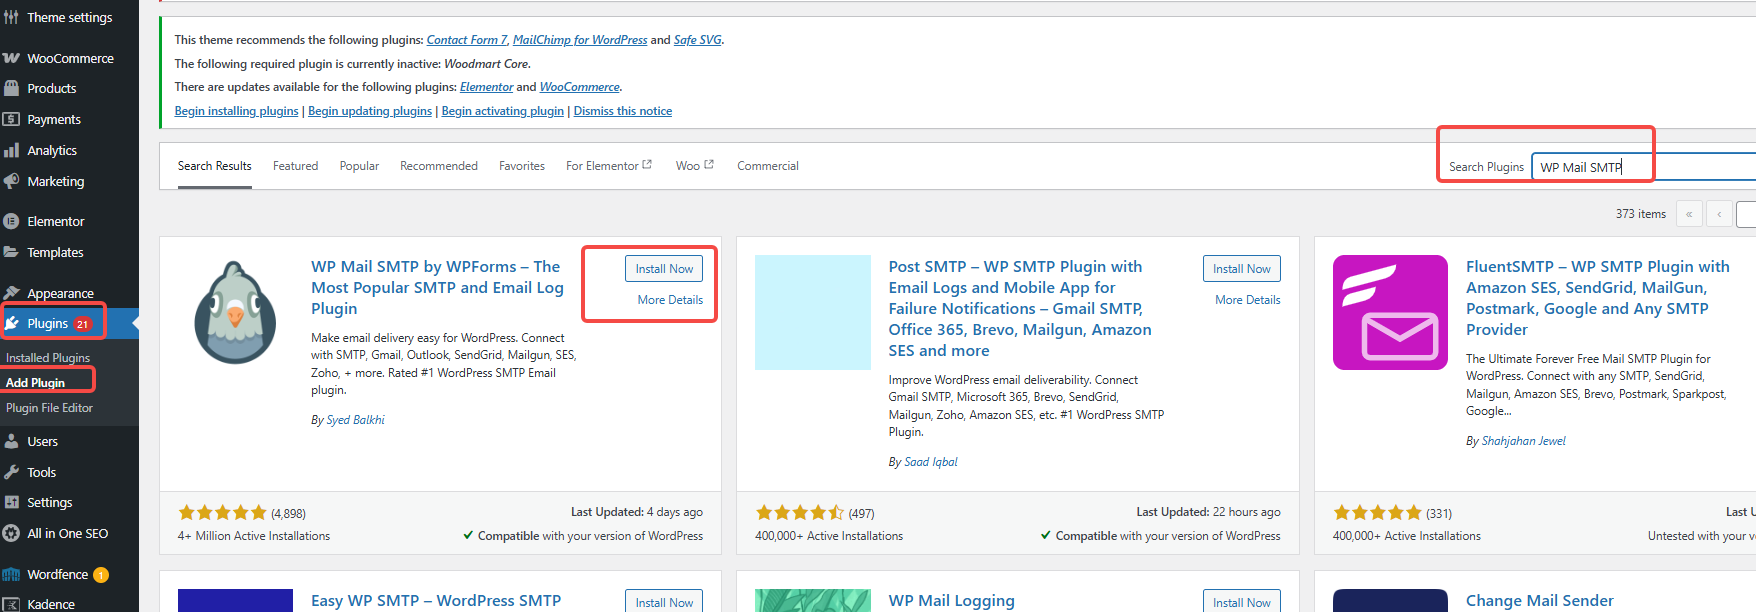Open the For Elementor external tab
The width and height of the screenshot is (1756, 612).
point(608,166)
